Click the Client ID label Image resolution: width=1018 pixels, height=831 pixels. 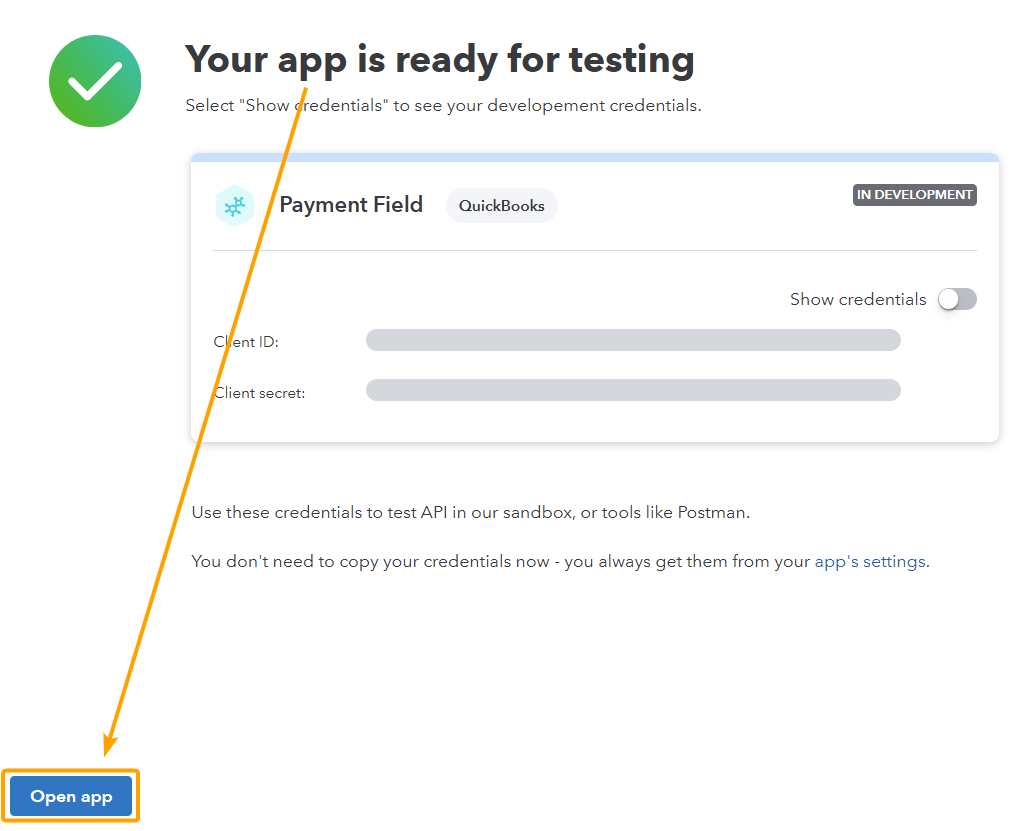[245, 341]
